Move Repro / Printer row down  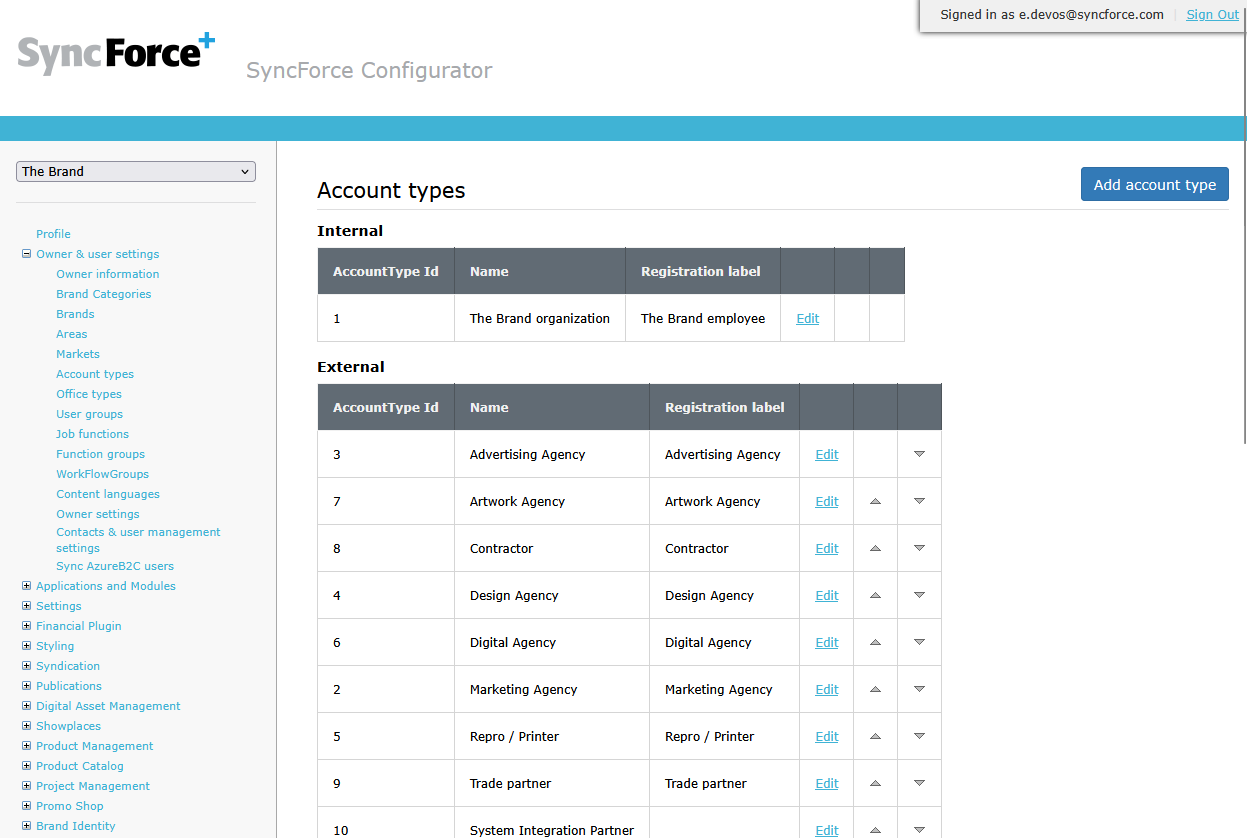click(919, 736)
